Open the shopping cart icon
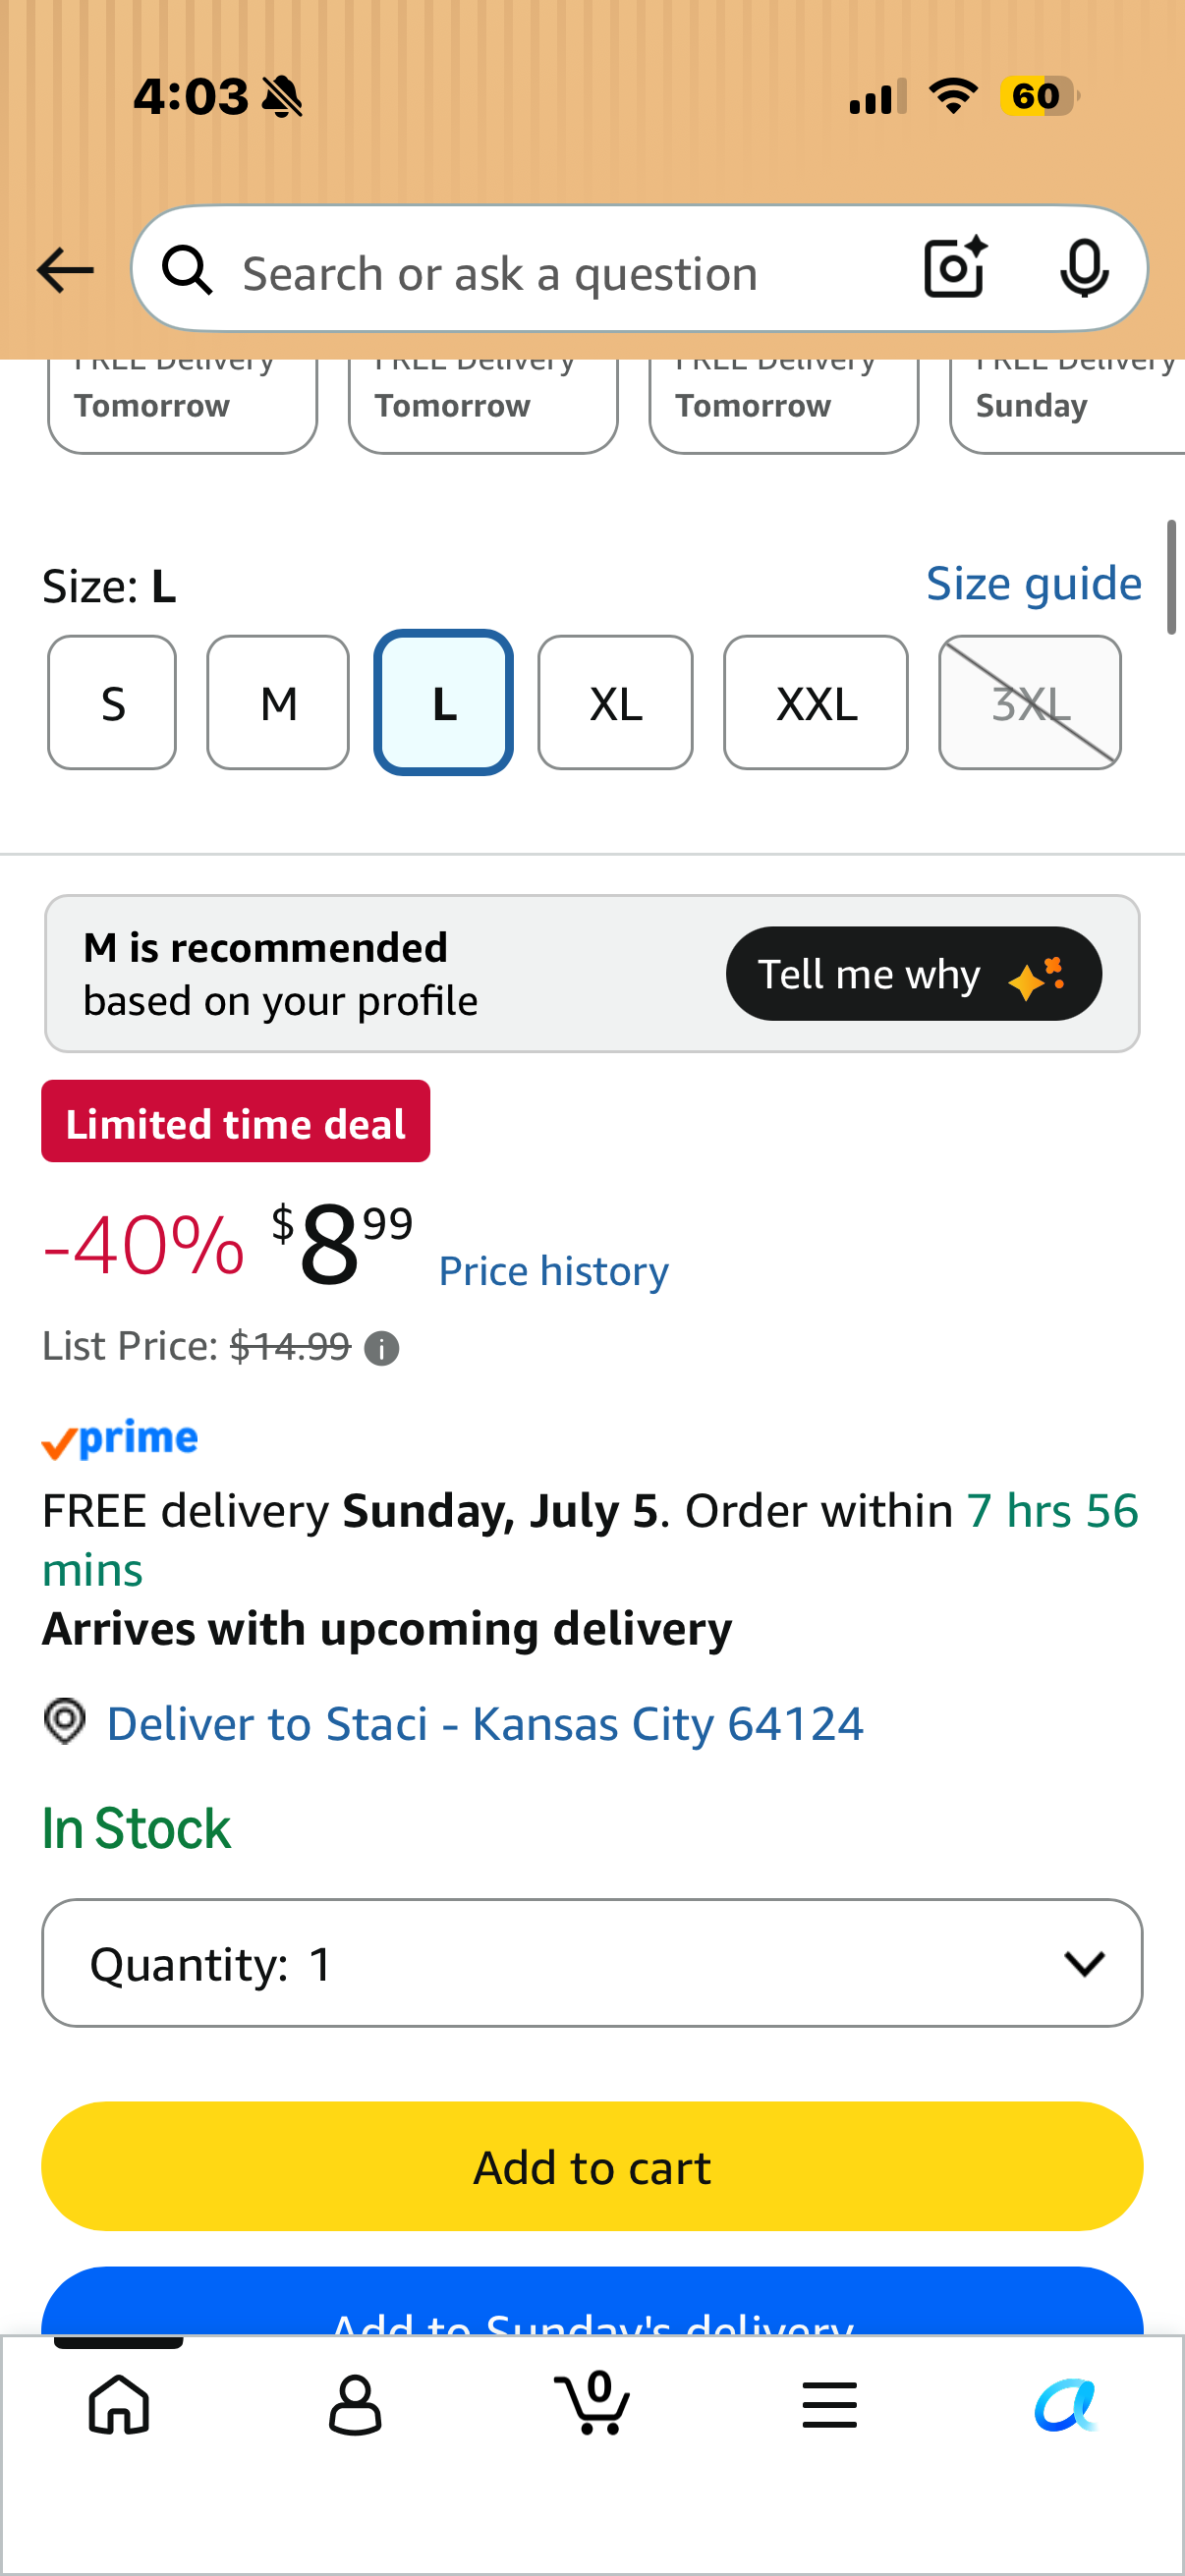 [592, 2402]
